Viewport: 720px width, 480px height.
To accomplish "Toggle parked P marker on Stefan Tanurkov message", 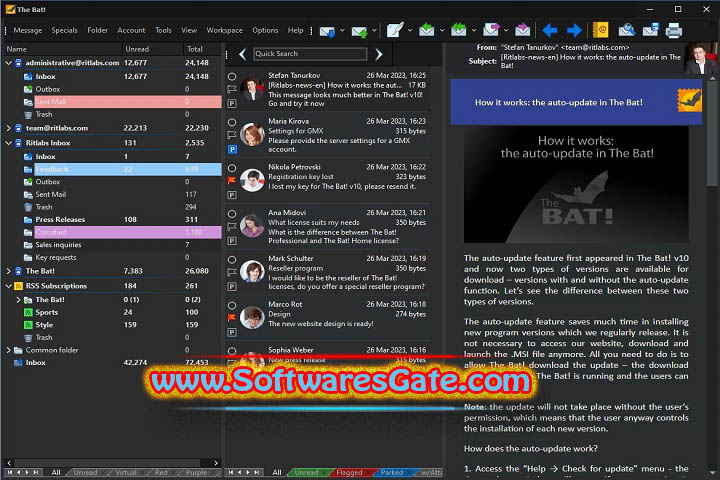I will click(232, 104).
